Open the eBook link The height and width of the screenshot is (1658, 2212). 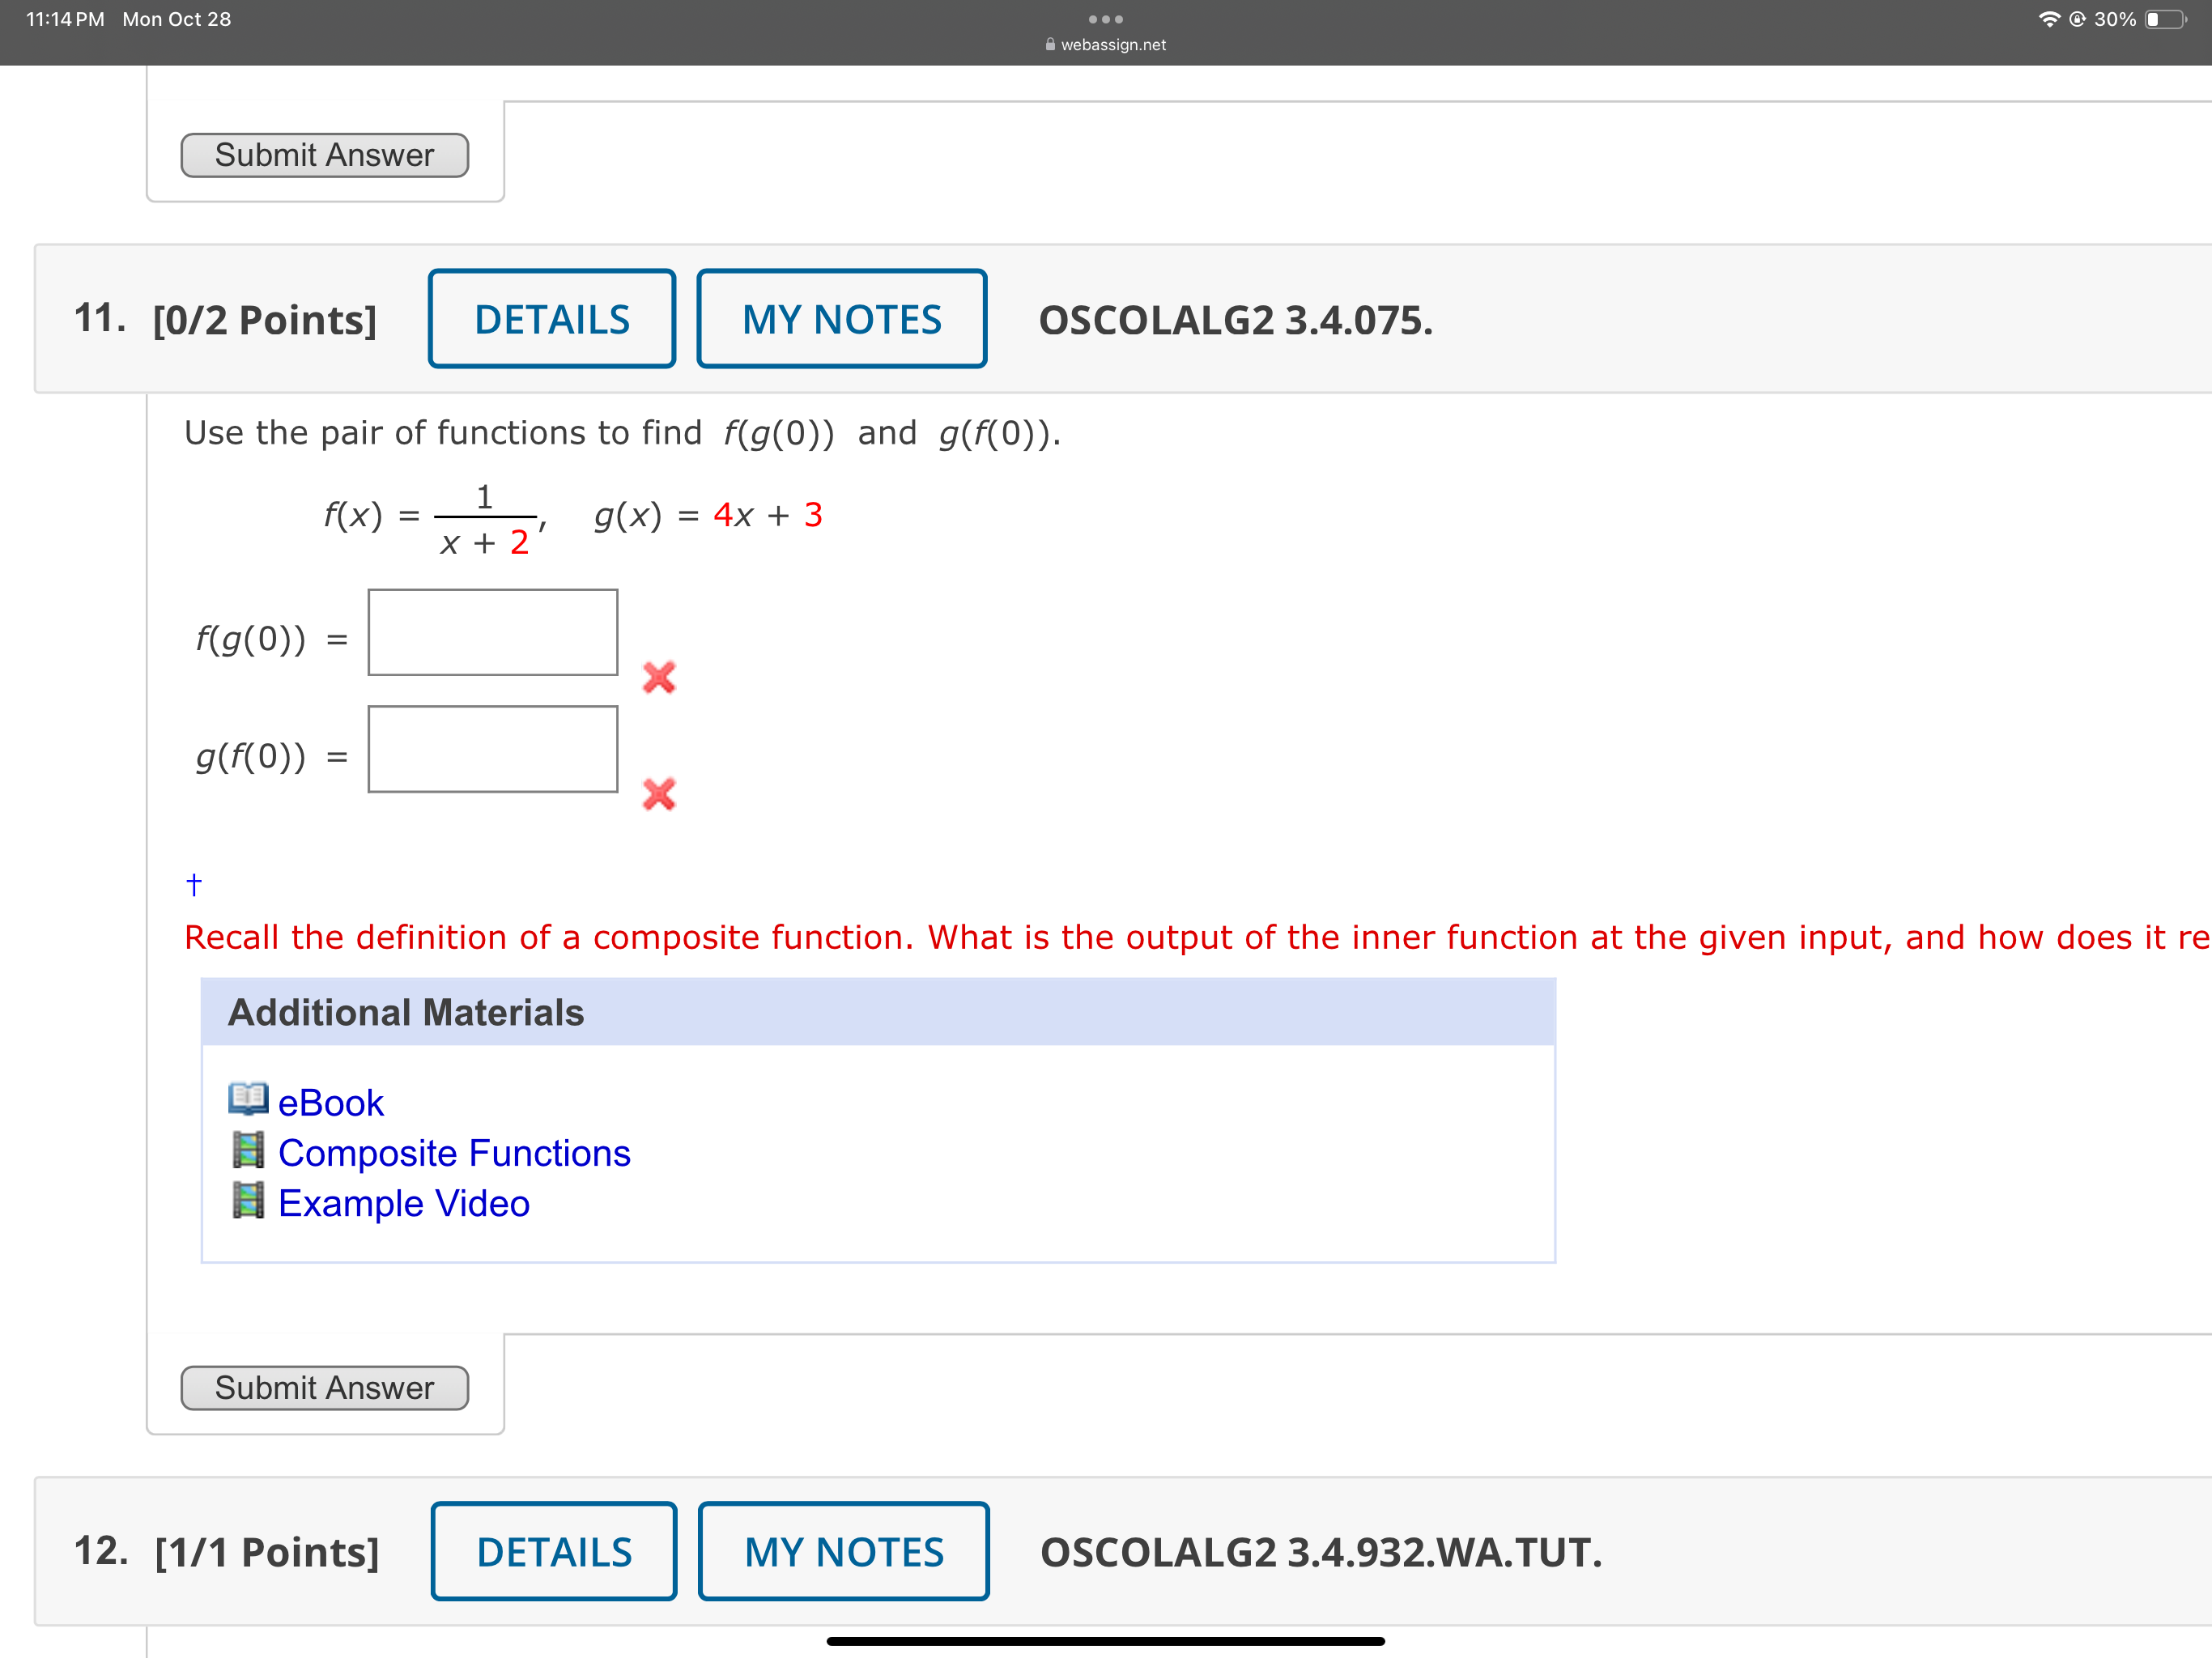pos(331,1103)
